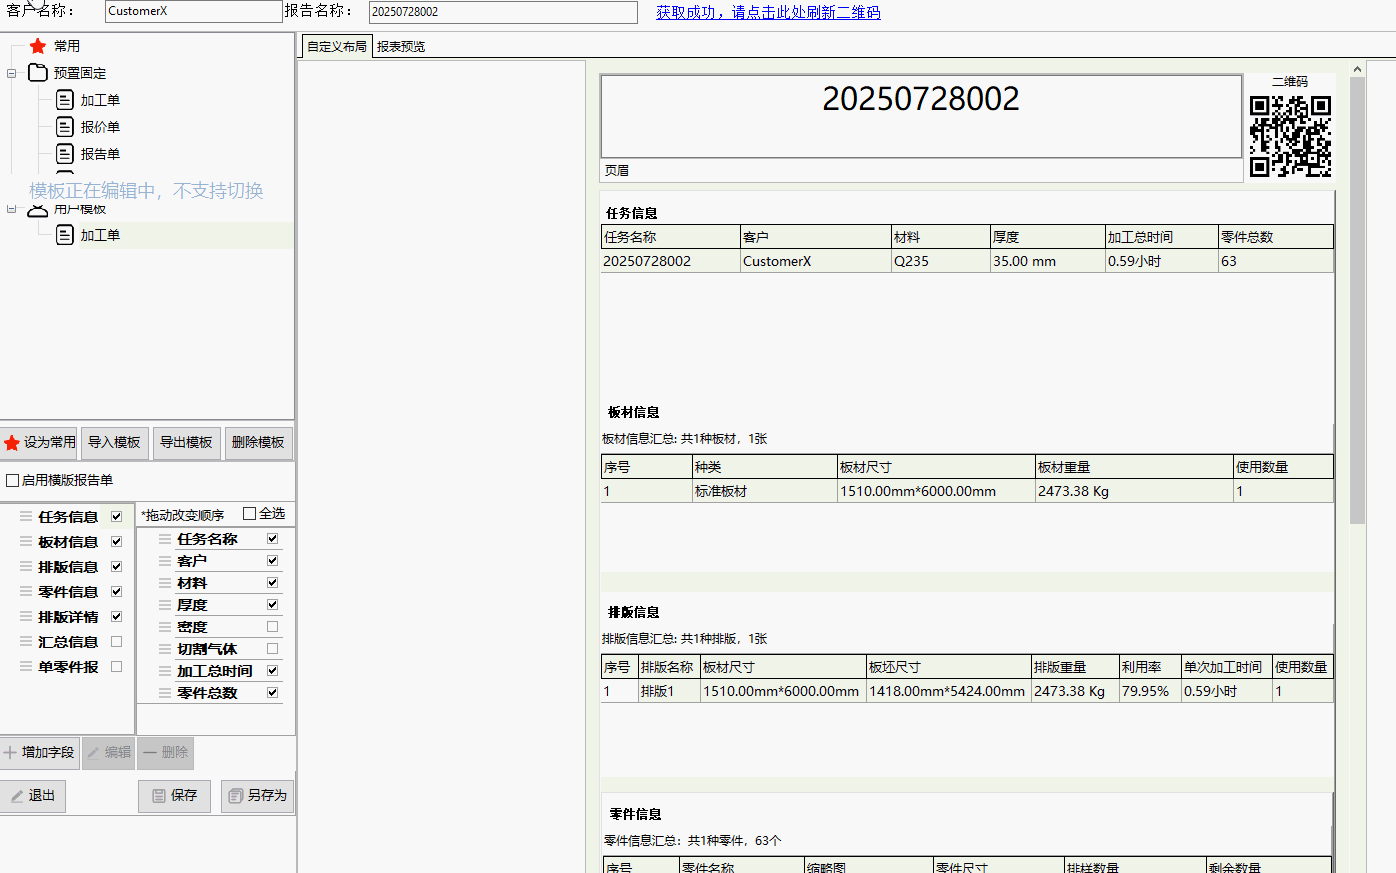Open the 自定义布局 tab
1396x873 pixels.
(336, 47)
